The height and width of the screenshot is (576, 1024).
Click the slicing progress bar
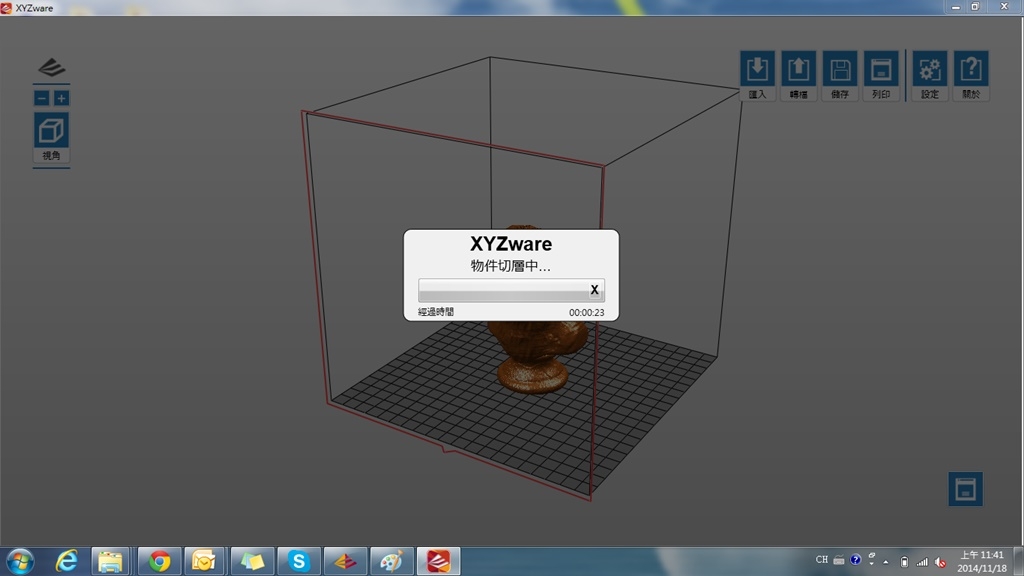(x=511, y=290)
